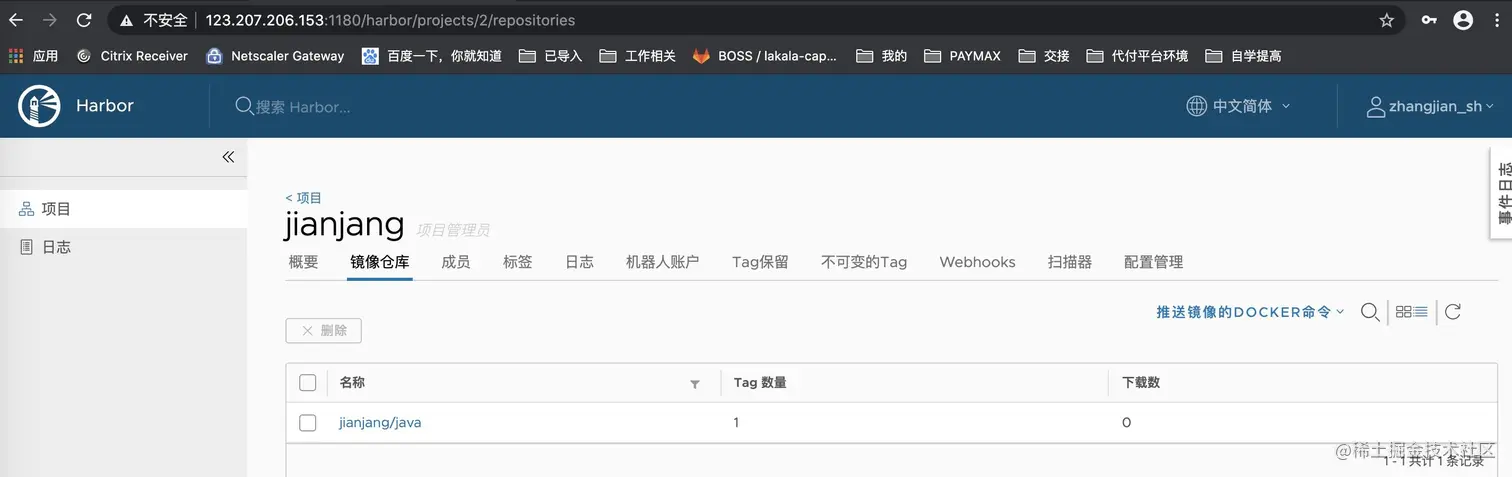Switch to the Webhooks tab

click(977, 262)
